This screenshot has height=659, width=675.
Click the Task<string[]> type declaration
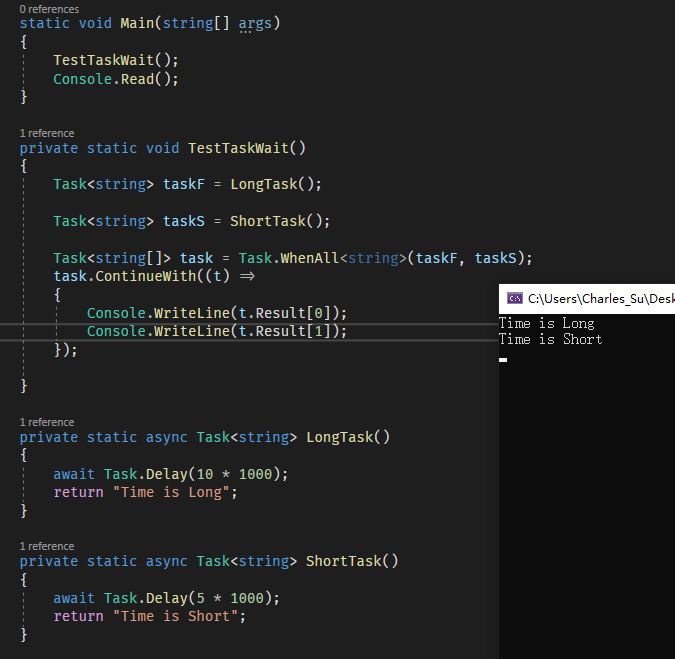click(x=112, y=258)
